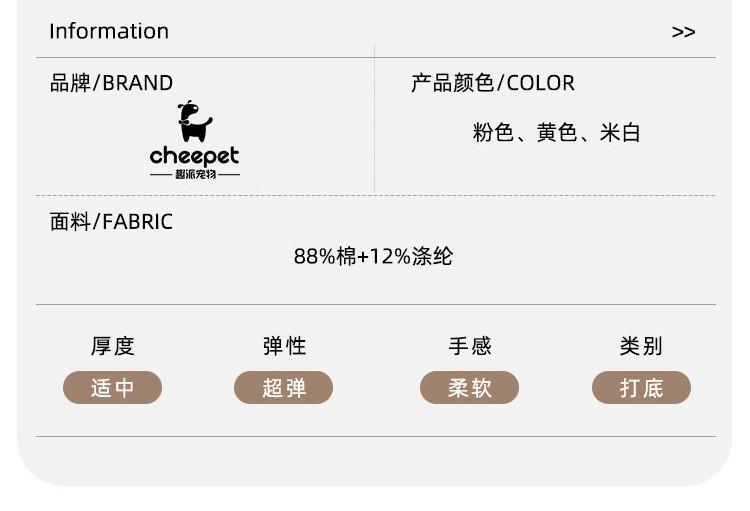Select the 适中 thickness pill

point(112,388)
